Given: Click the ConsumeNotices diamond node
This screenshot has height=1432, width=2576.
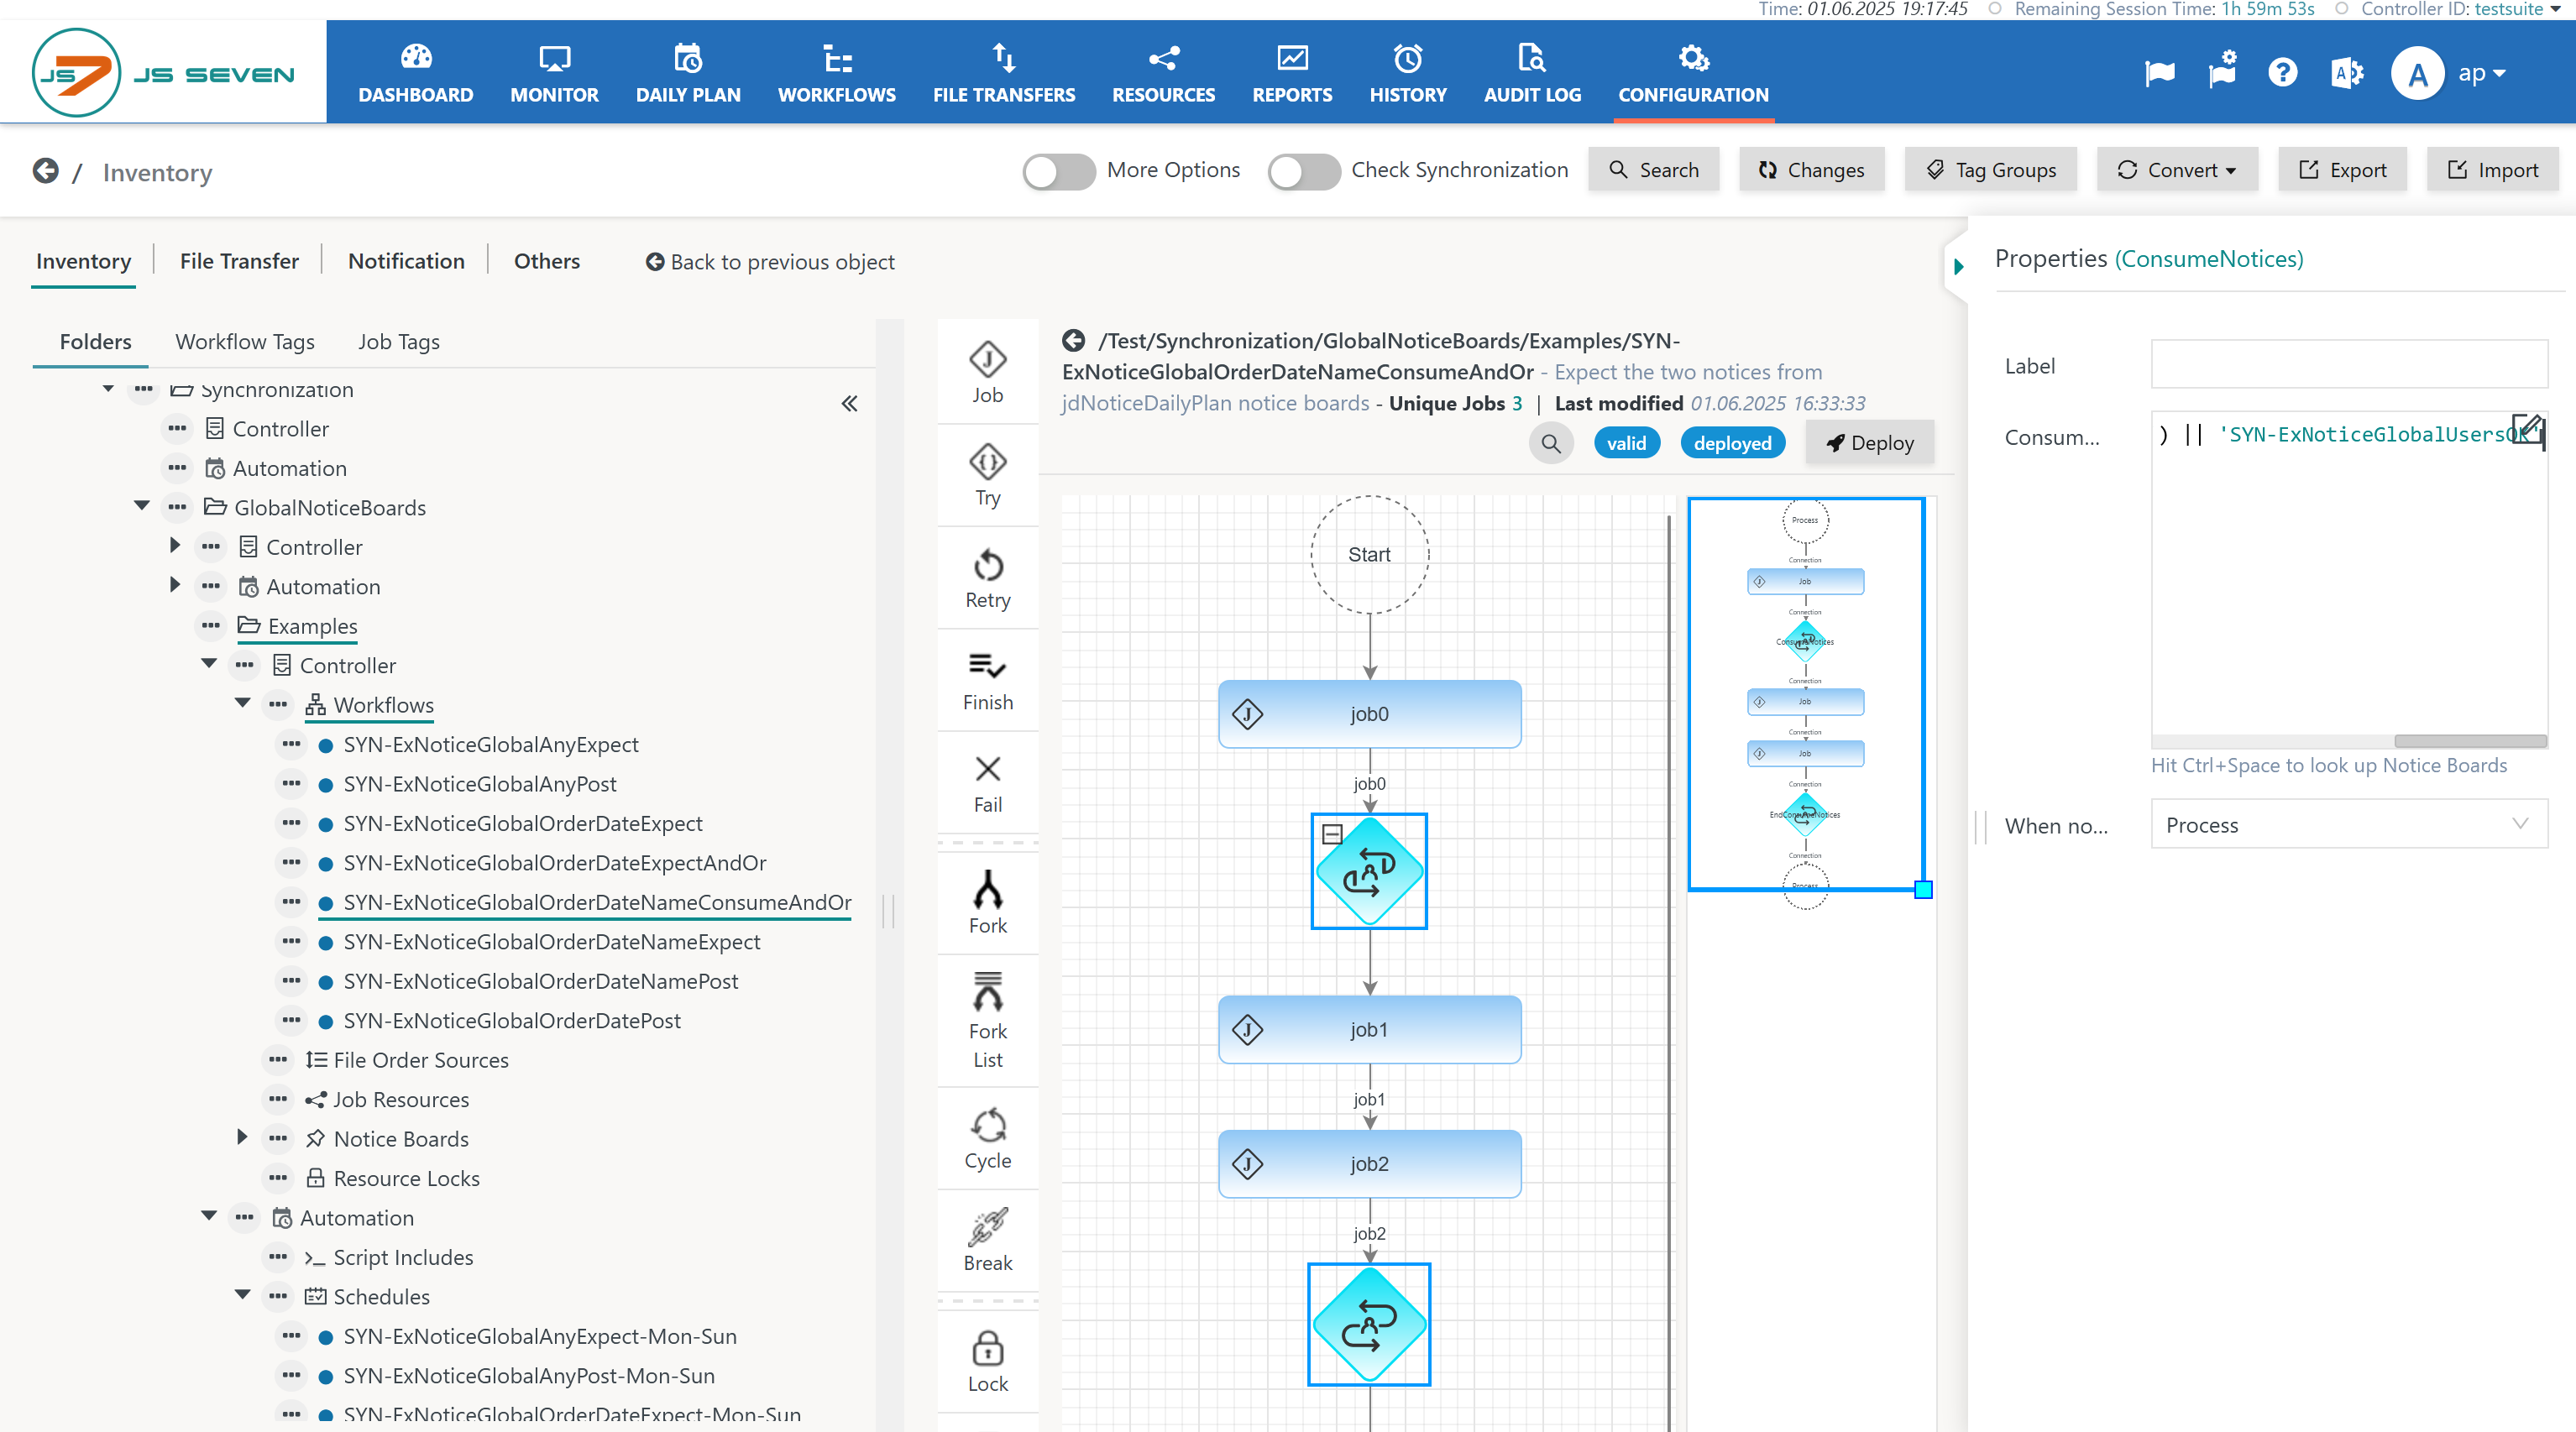Looking at the screenshot, I should 1369,871.
